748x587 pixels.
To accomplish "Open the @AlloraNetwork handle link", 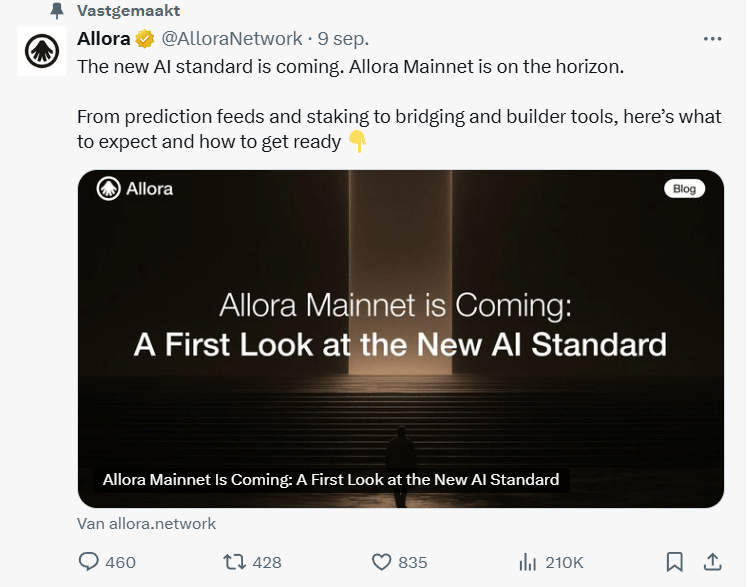I will click(x=231, y=39).
